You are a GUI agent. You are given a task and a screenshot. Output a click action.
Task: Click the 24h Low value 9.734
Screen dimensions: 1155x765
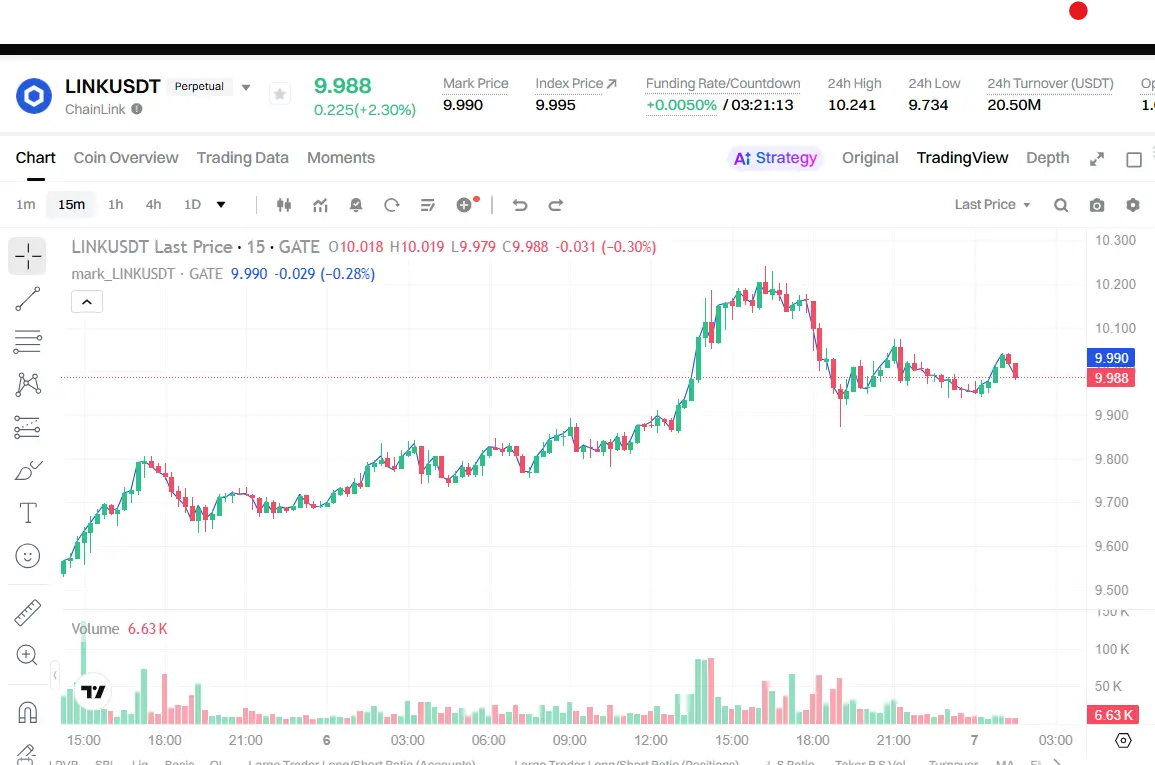[x=928, y=105]
